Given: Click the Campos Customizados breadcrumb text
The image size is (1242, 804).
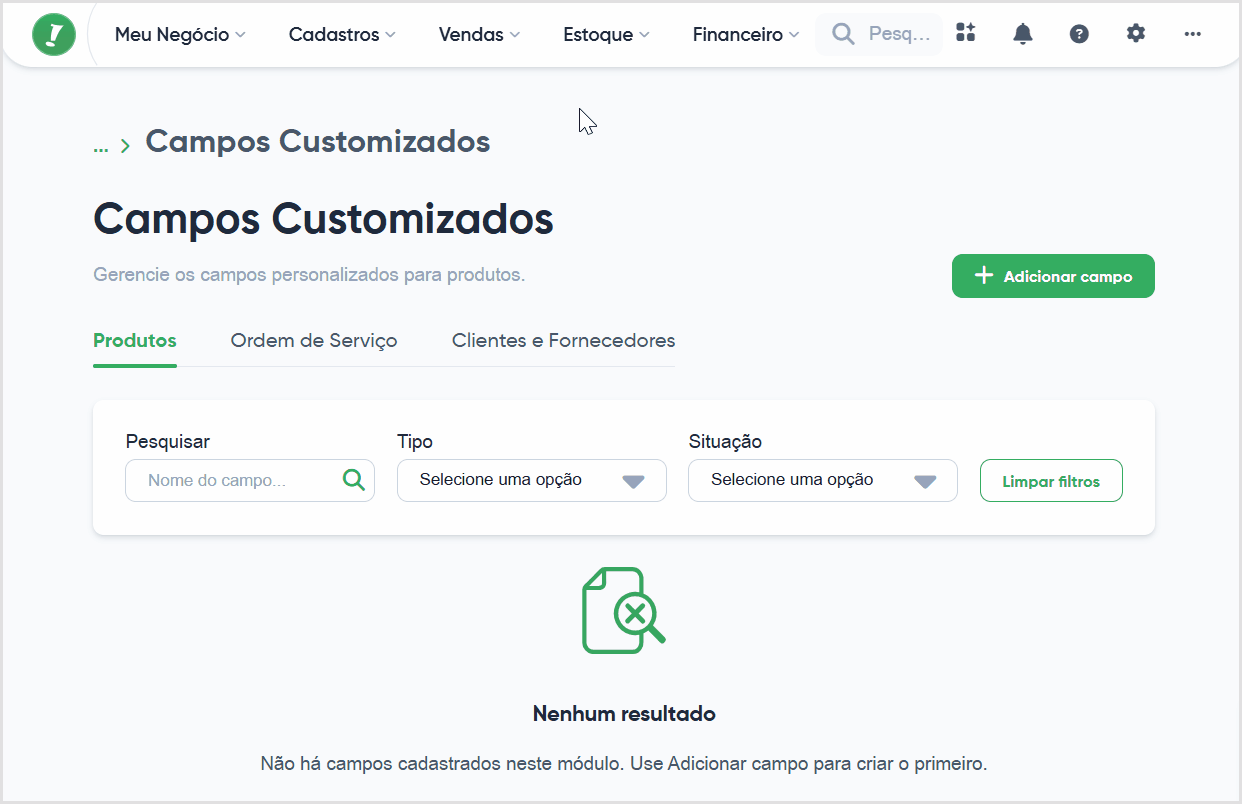Looking at the screenshot, I should (x=318, y=142).
